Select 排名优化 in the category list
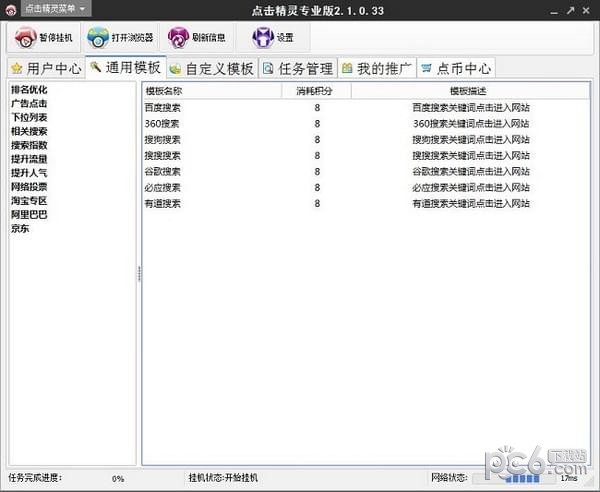The image size is (600, 492). pos(29,90)
